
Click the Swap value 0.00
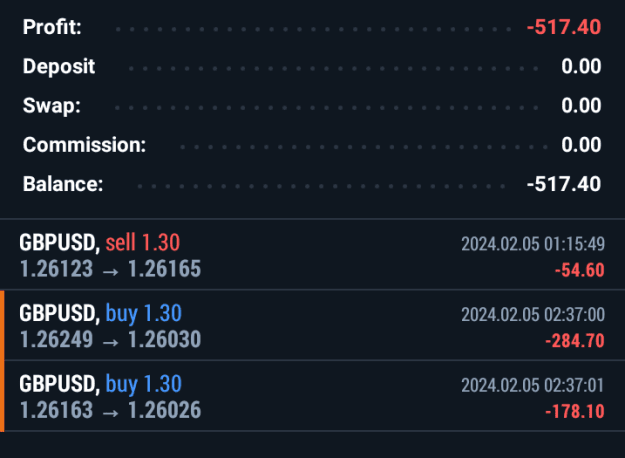click(x=581, y=106)
